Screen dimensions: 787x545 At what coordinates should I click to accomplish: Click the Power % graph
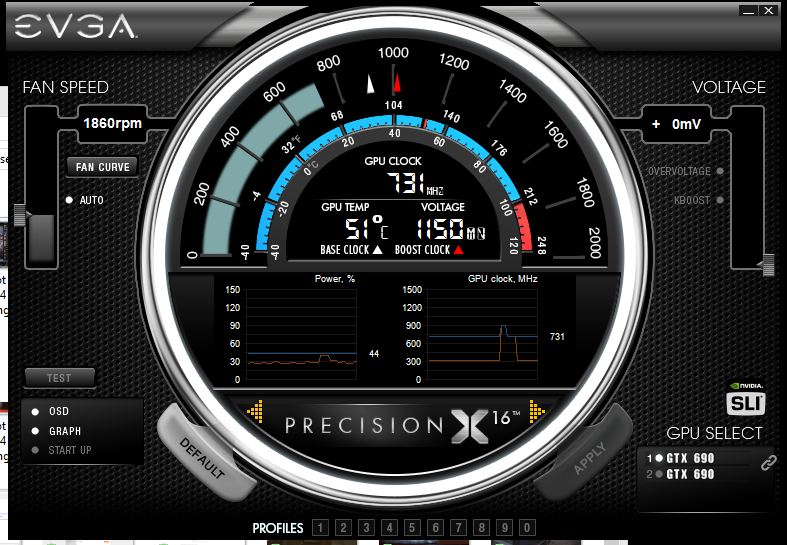pos(301,334)
